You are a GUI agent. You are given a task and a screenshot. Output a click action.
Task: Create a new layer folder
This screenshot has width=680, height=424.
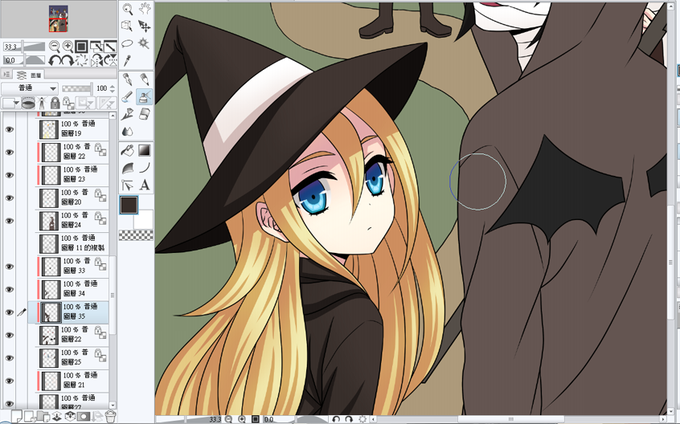43,417
